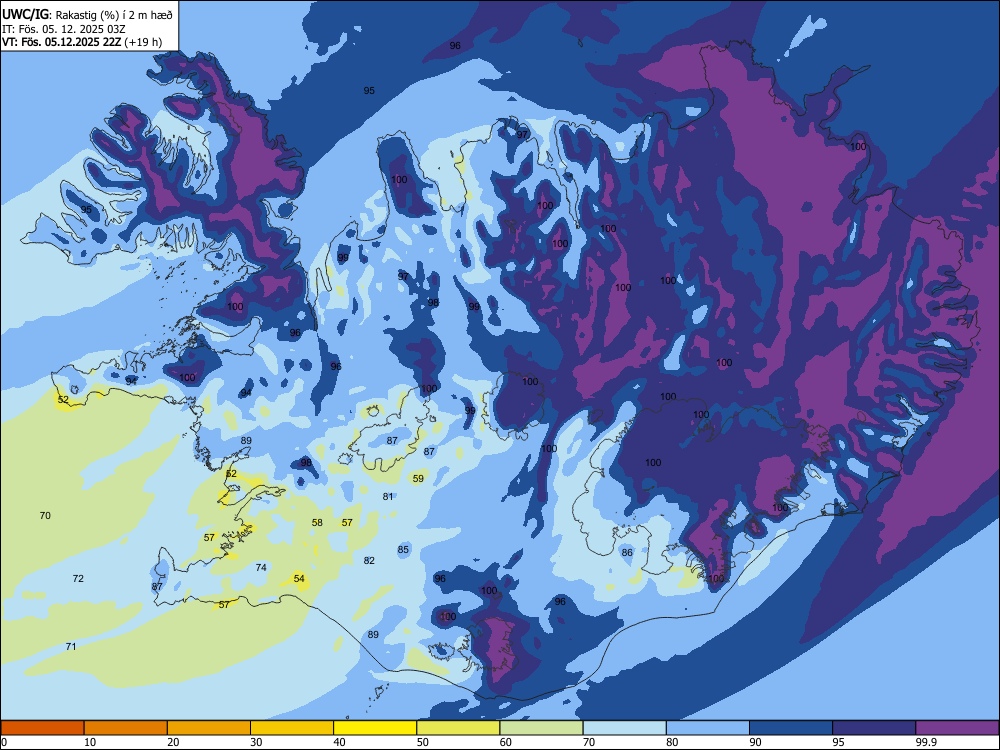Click the map humidity value '82'
This screenshot has height=750, width=1000.
pos(369,561)
